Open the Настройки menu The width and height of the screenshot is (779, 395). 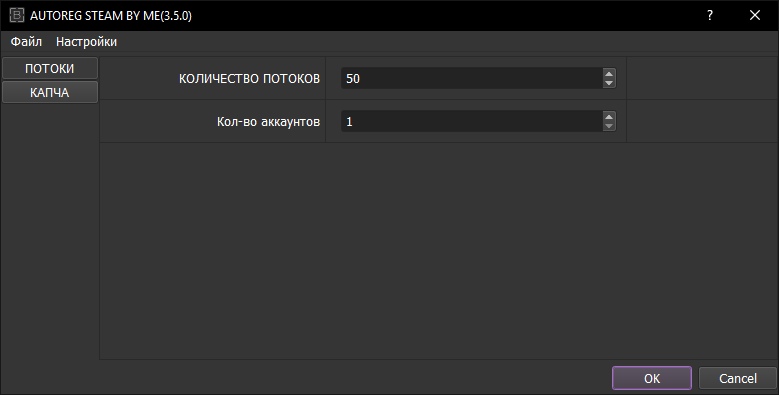[x=86, y=42]
